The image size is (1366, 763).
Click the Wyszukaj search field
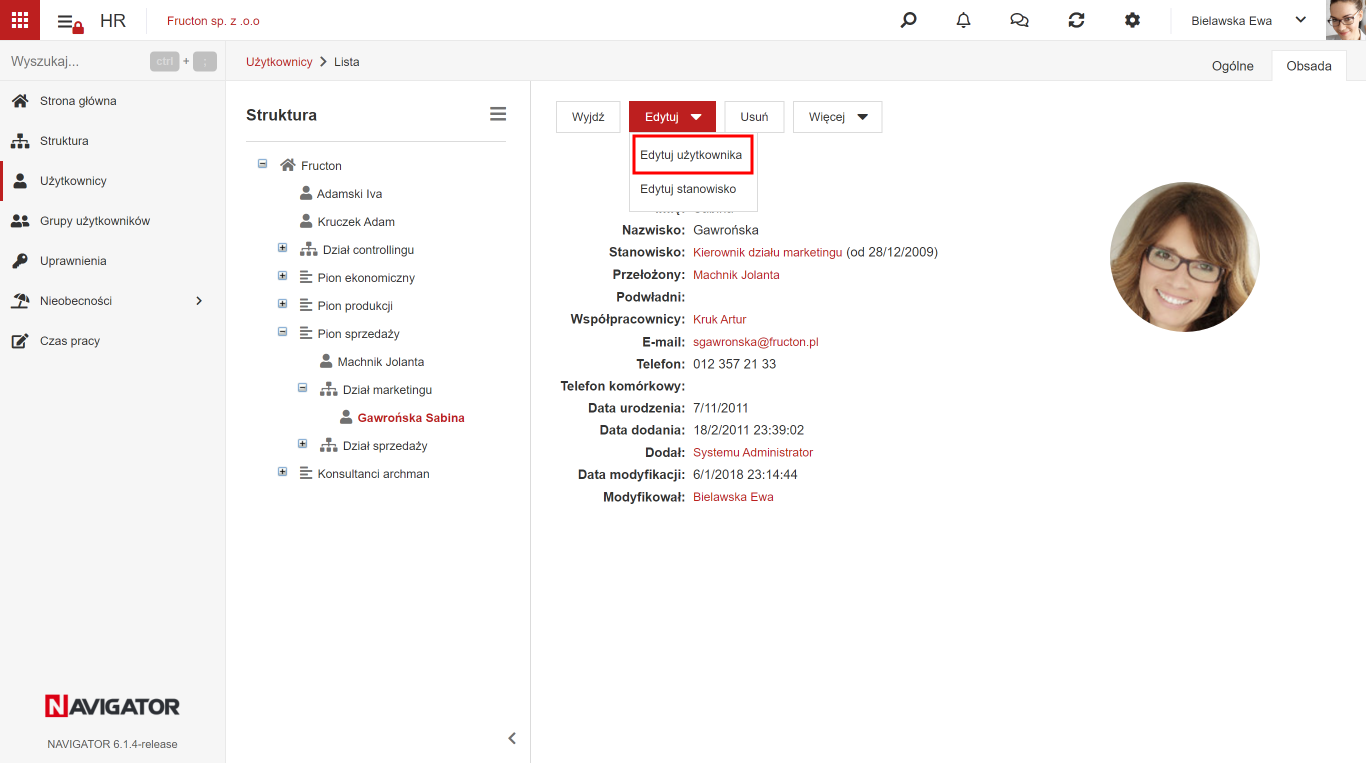pyautogui.click(x=75, y=61)
